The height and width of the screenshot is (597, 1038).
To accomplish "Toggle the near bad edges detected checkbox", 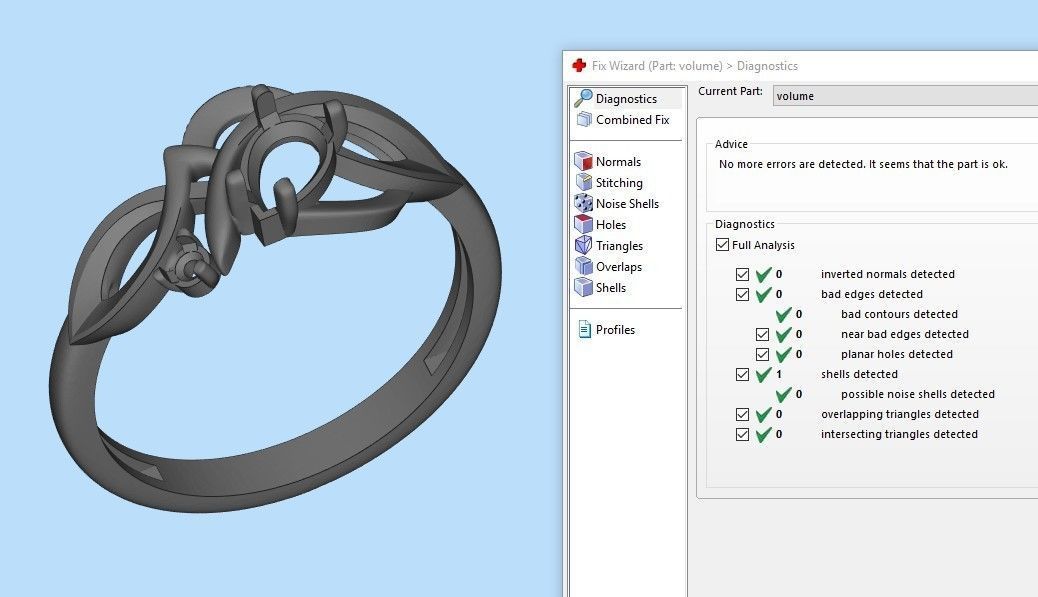I will 762,334.
